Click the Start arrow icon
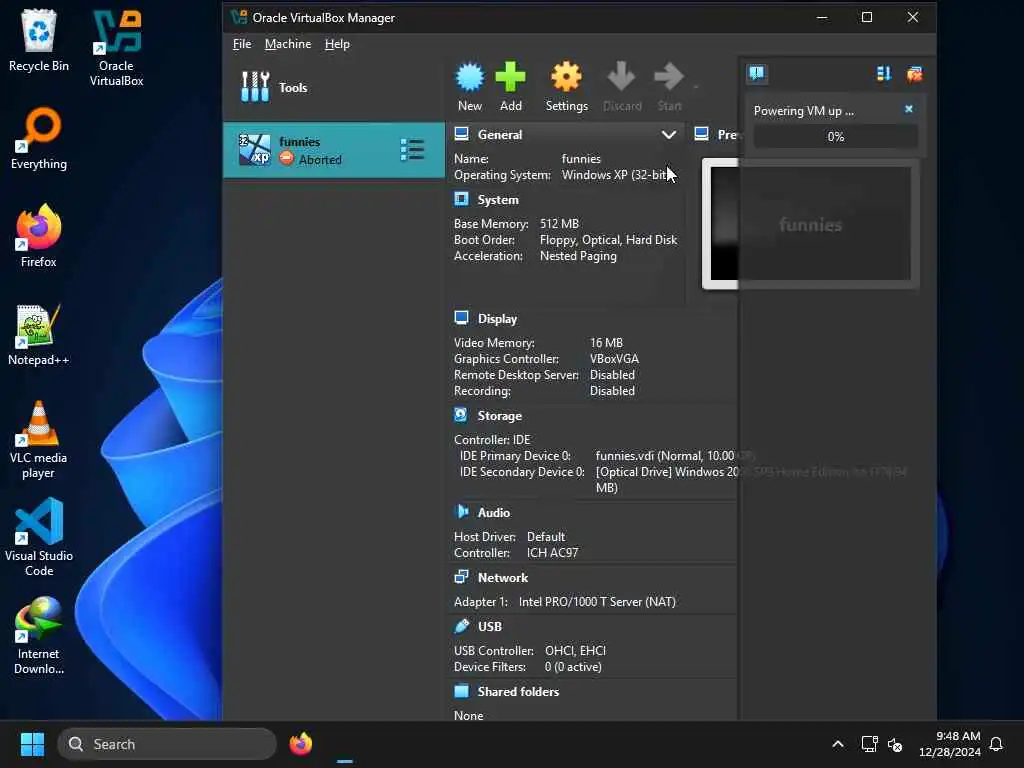Image resolution: width=1024 pixels, height=768 pixels. point(669,78)
